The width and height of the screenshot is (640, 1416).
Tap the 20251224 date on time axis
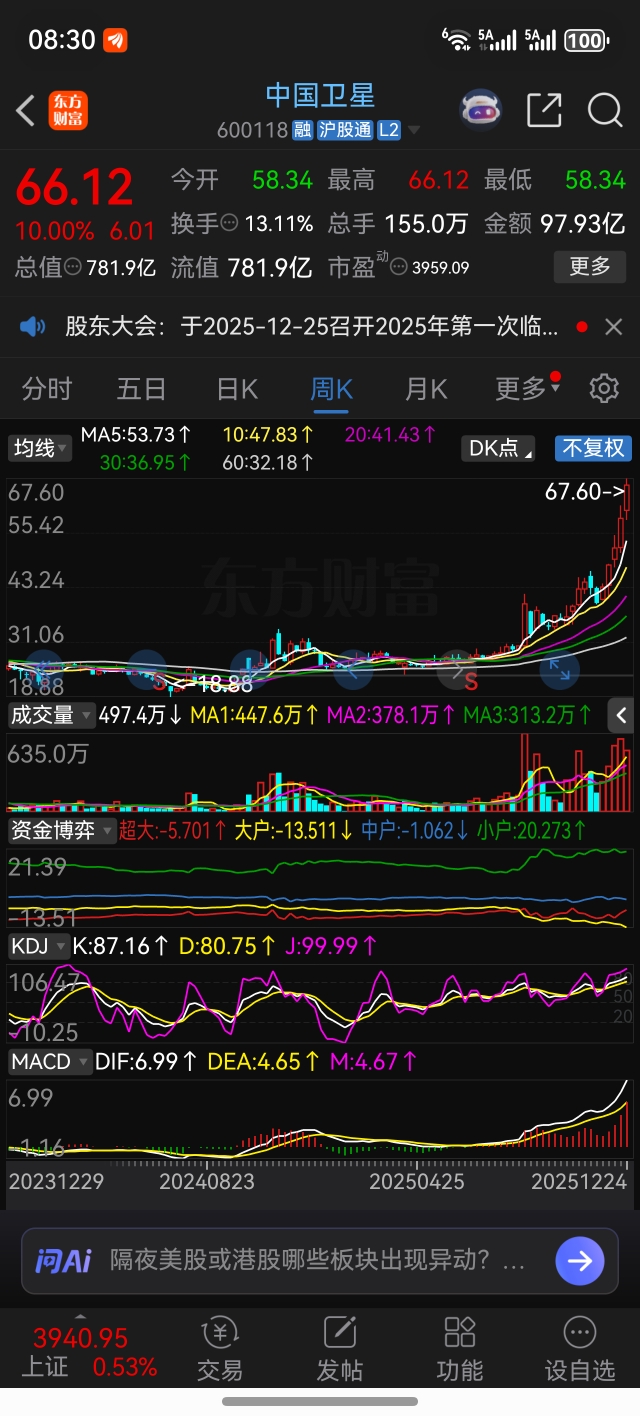tap(579, 1180)
